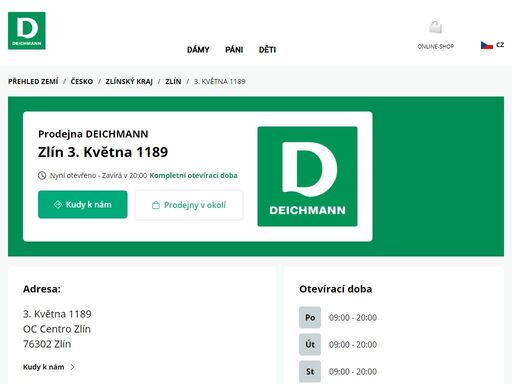This screenshot has height=384, width=512.
Task: Go to the ONLINE-SHOP link
Action: click(436, 46)
